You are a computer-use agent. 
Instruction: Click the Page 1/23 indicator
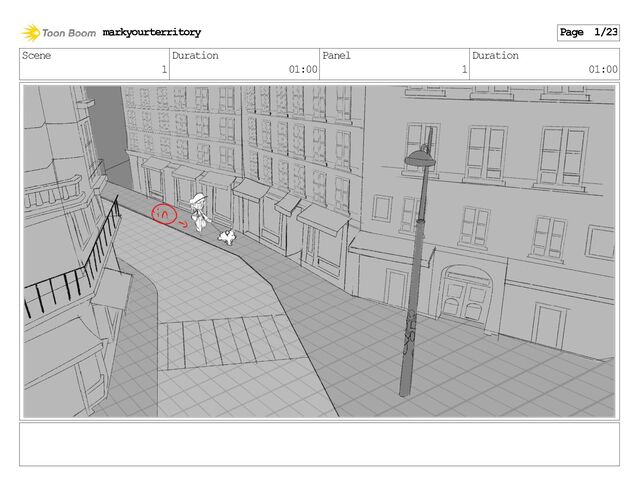point(588,33)
